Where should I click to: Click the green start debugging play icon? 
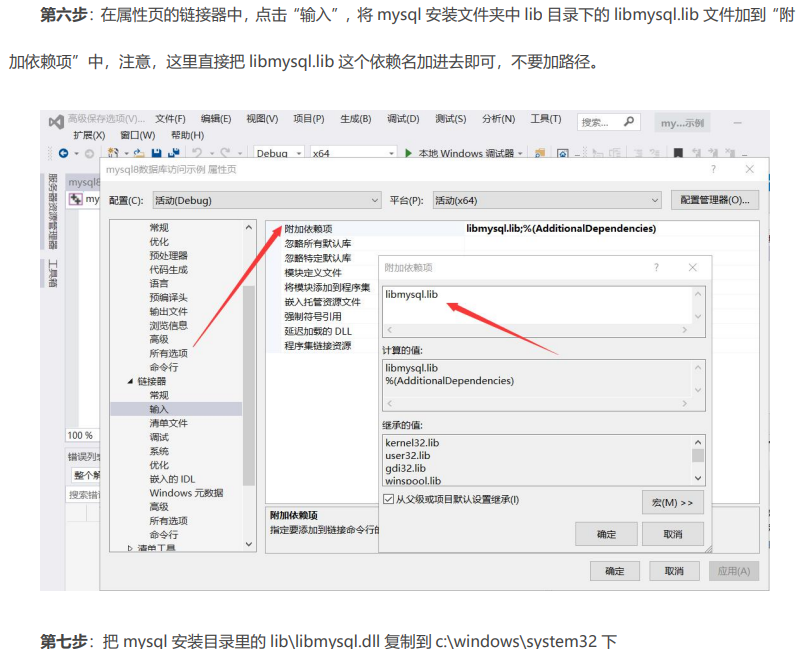coord(408,153)
